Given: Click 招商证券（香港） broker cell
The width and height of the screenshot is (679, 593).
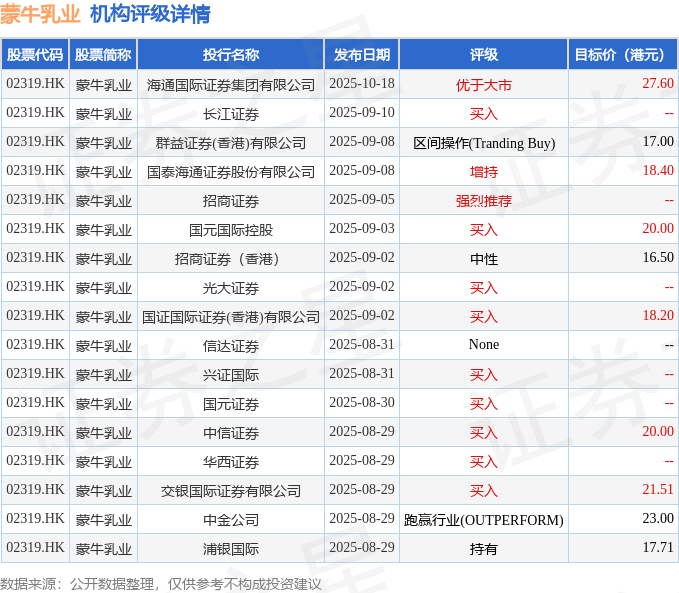Looking at the screenshot, I should tap(231, 259).
